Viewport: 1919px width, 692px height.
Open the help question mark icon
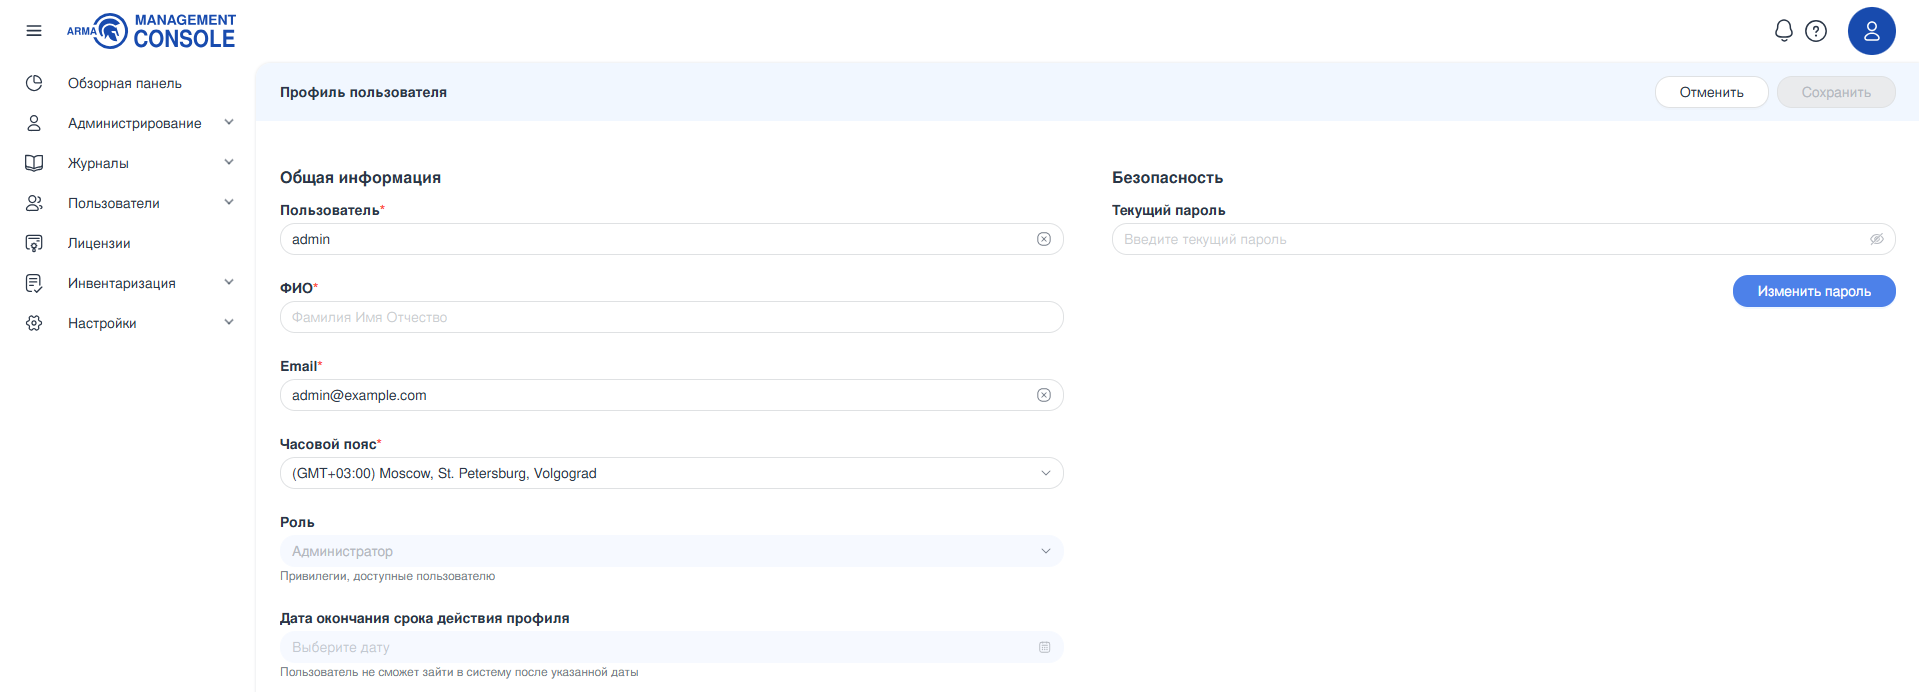tap(1816, 31)
